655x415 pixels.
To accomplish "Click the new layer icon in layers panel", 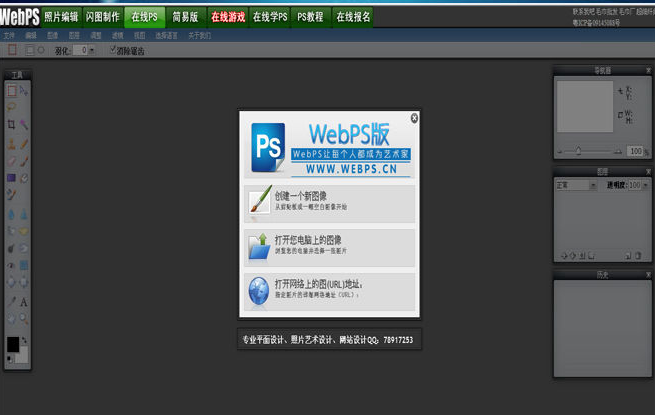I will (x=628, y=255).
